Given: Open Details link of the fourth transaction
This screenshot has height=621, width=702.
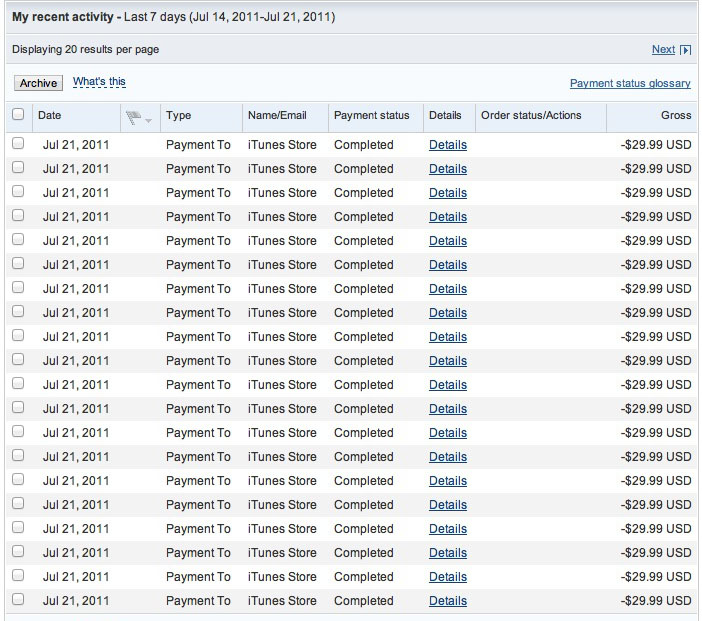Looking at the screenshot, I should tap(448, 217).
